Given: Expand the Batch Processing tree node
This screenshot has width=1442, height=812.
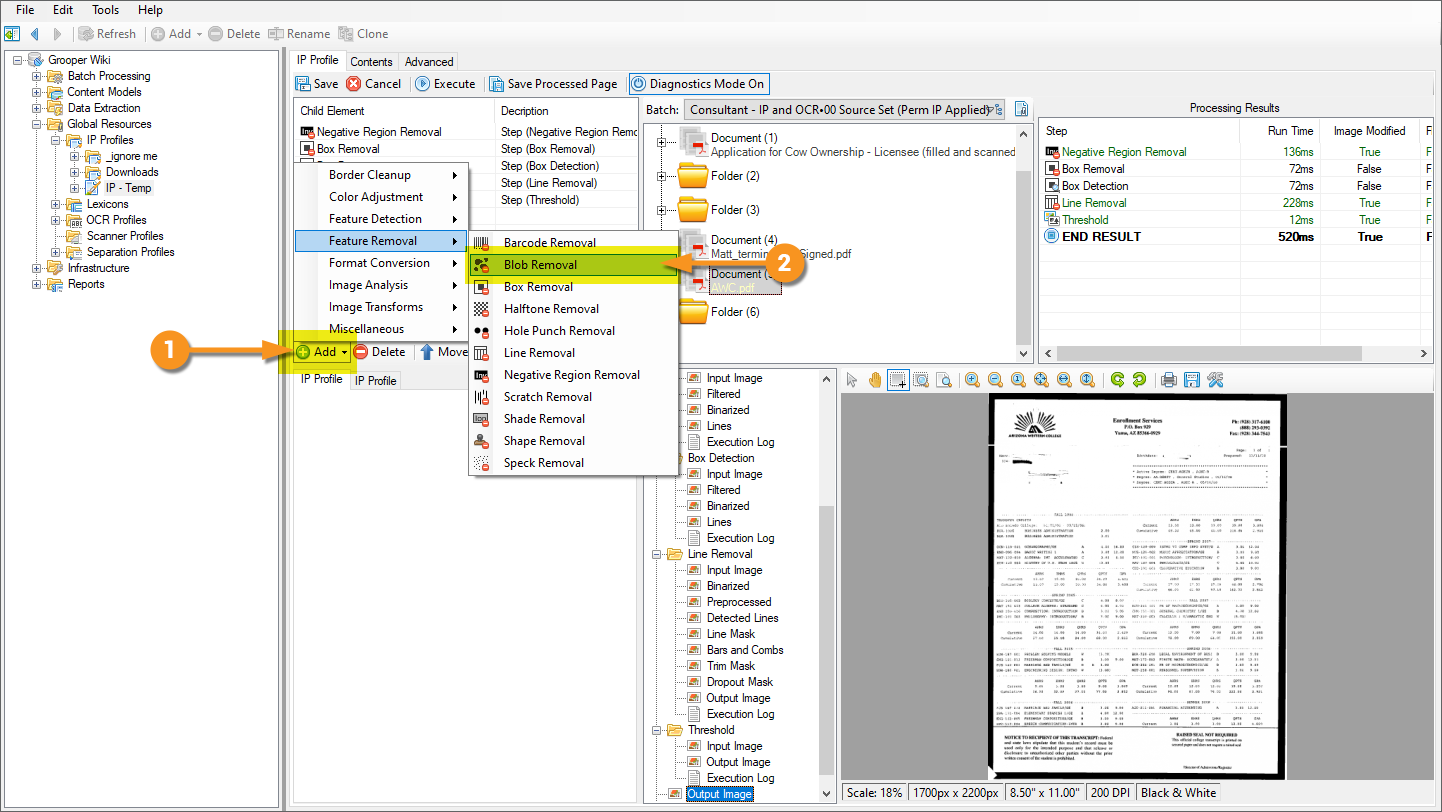Looking at the screenshot, I should pyautogui.click(x=37, y=76).
